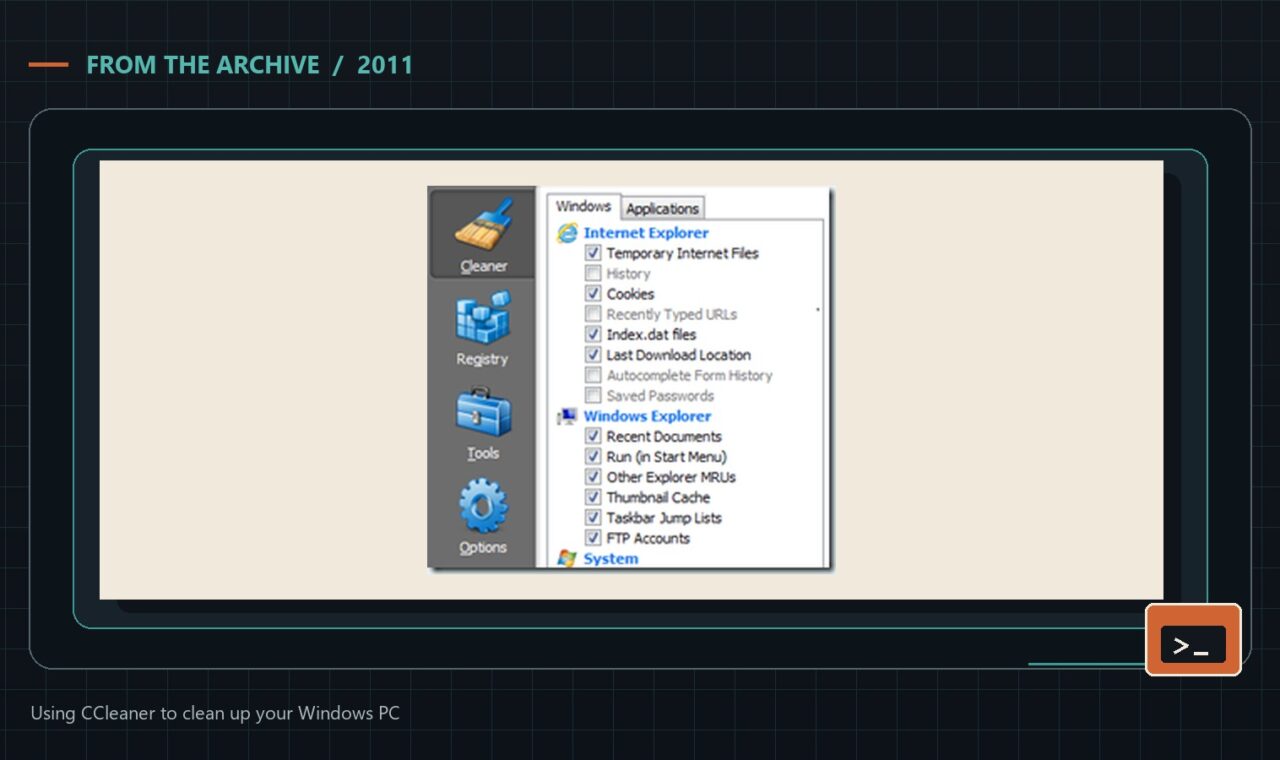The width and height of the screenshot is (1280, 760).
Task: Uncheck Other Explorer MRUs checkbox
Action: 593,477
